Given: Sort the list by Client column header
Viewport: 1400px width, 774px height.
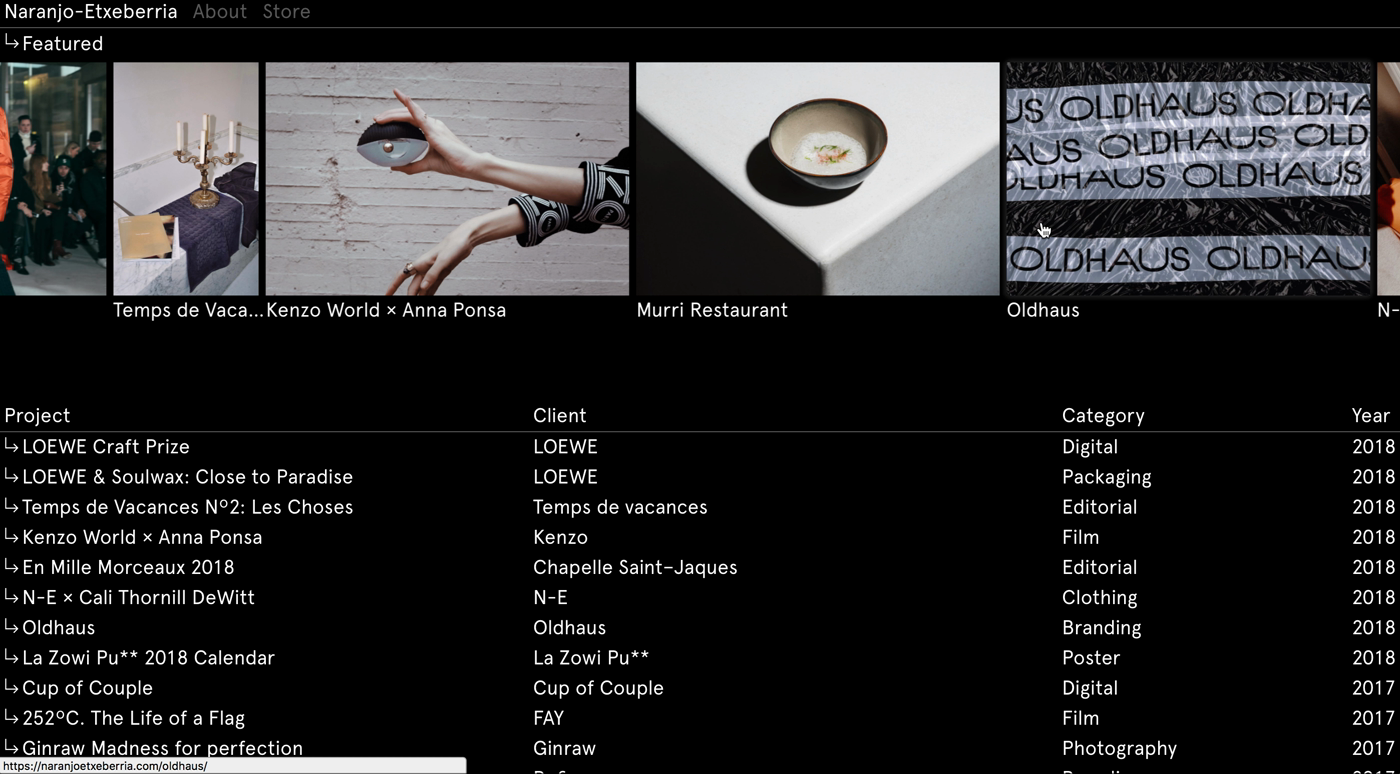Looking at the screenshot, I should [560, 416].
